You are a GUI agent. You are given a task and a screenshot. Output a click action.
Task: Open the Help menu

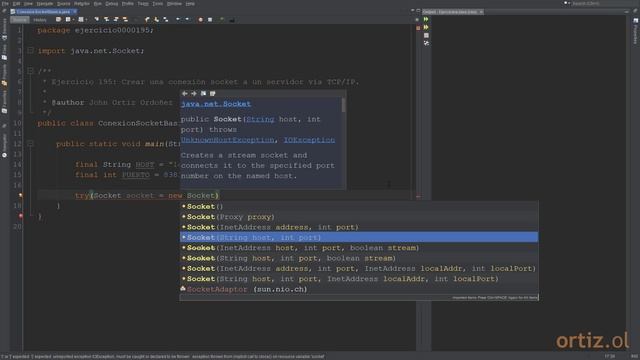[x=190, y=4]
